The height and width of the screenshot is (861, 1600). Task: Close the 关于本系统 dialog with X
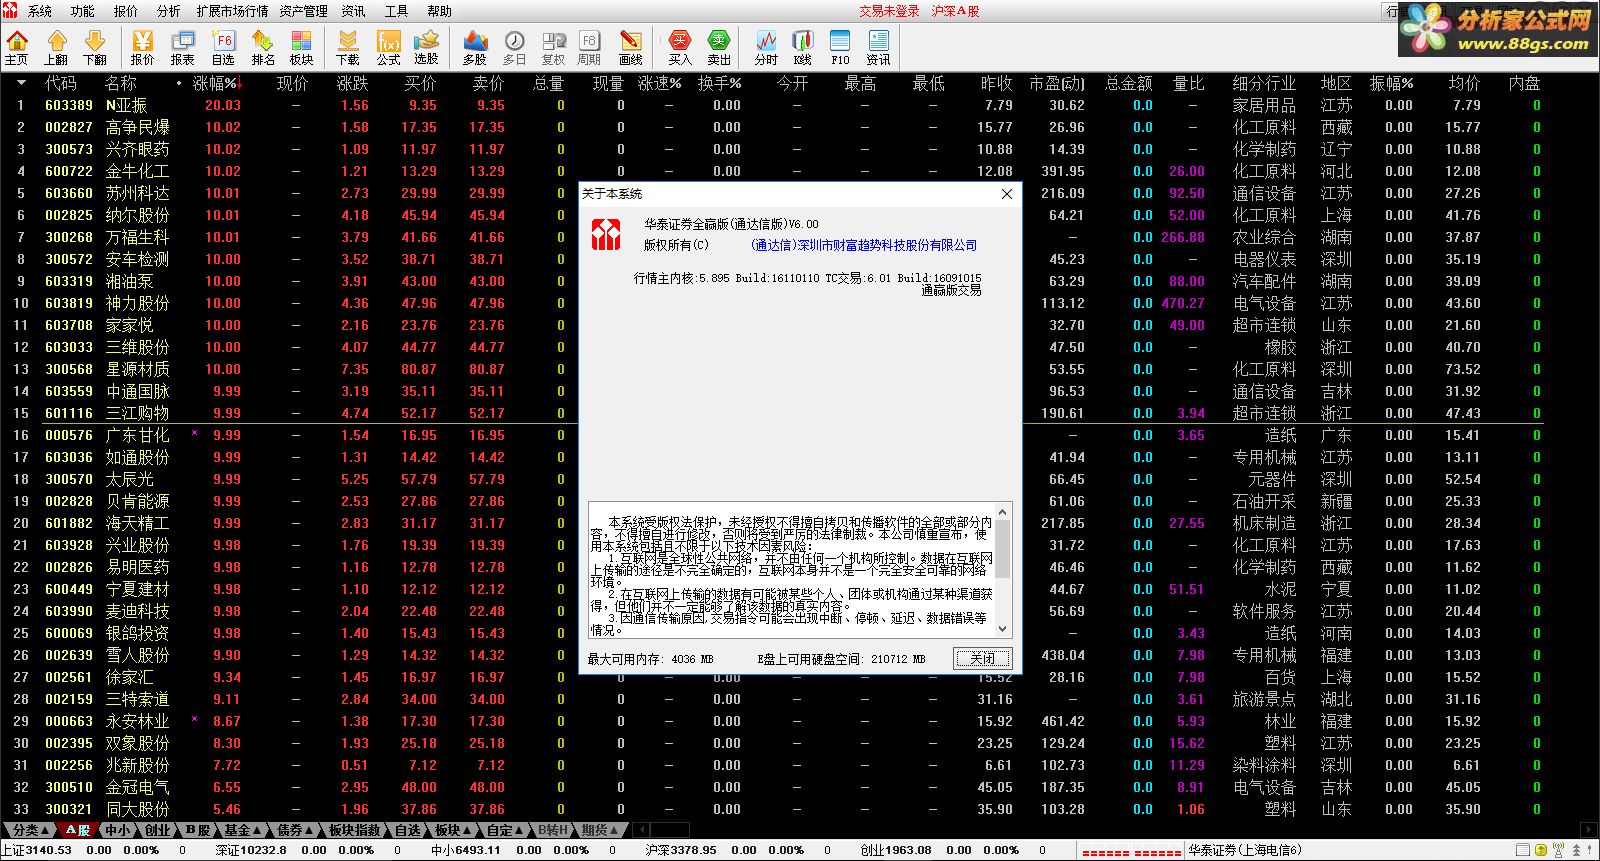1007,194
